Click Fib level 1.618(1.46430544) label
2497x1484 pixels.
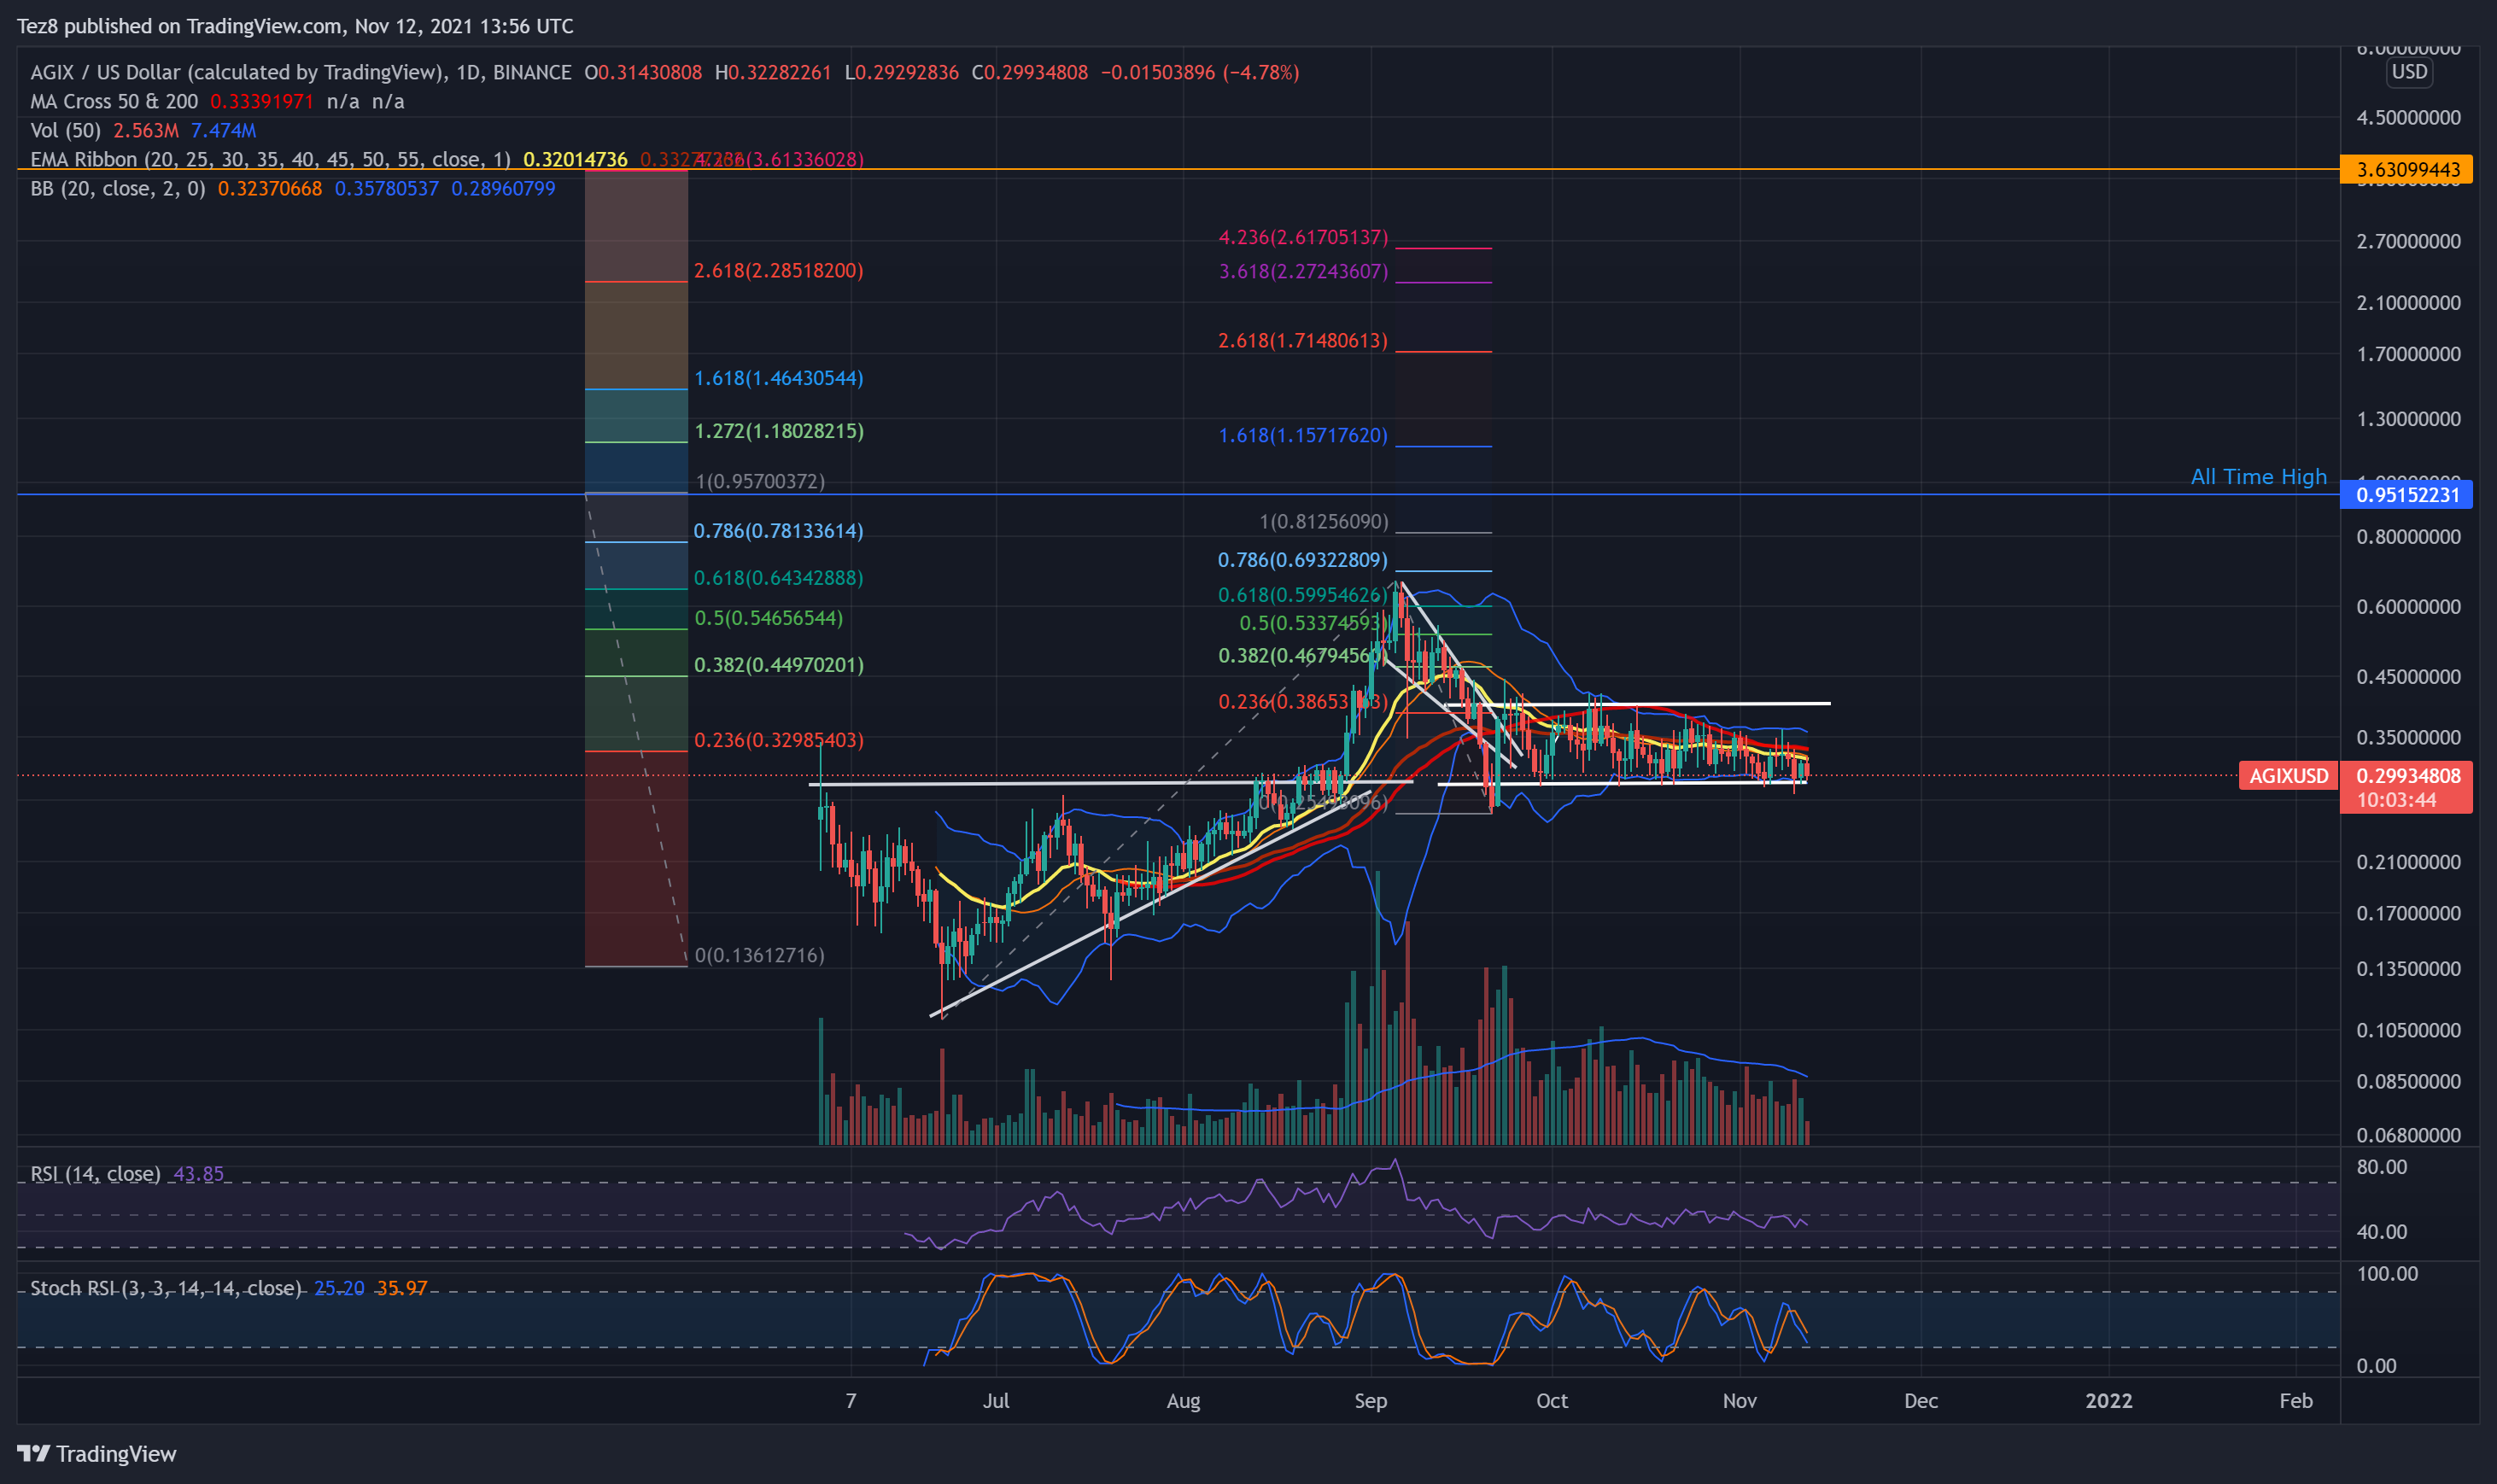pyautogui.click(x=778, y=378)
